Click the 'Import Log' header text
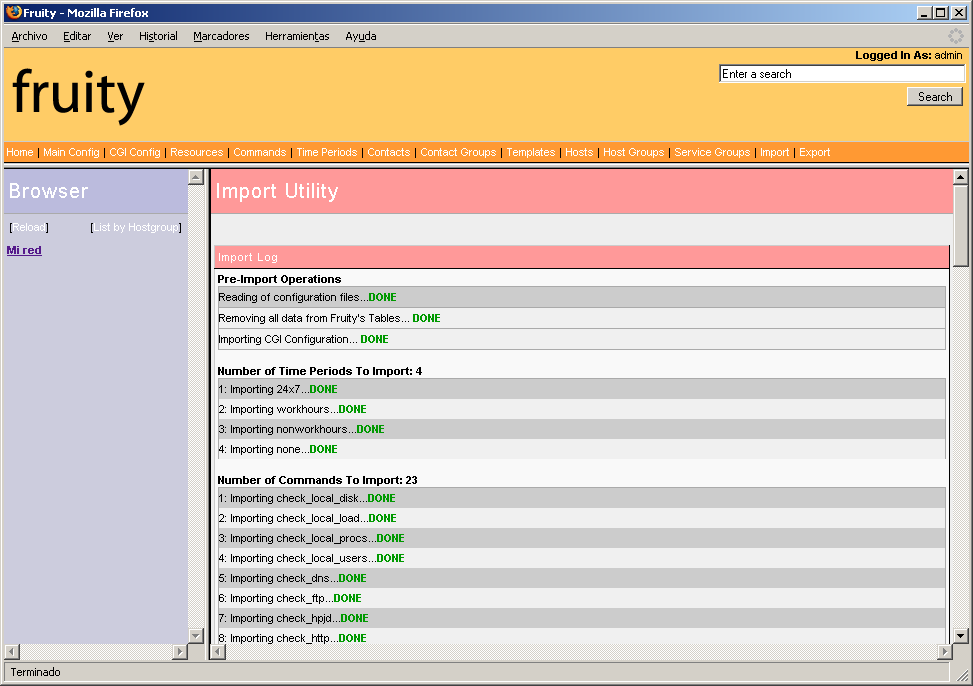The image size is (973, 686). click(x=248, y=257)
